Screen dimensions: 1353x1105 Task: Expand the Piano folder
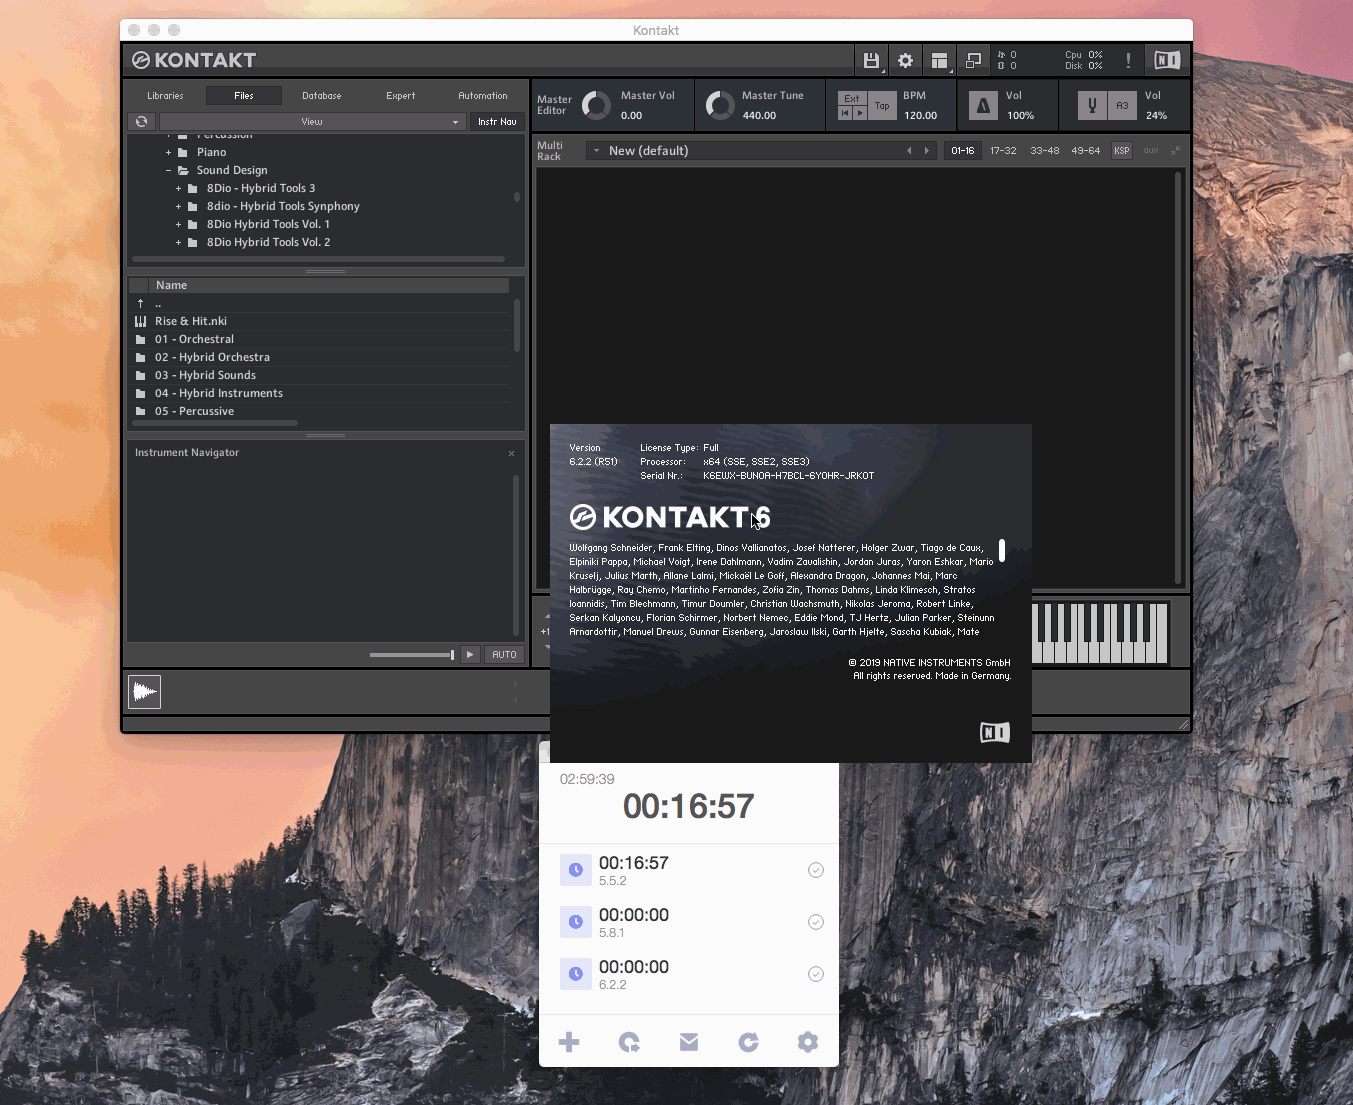168,153
